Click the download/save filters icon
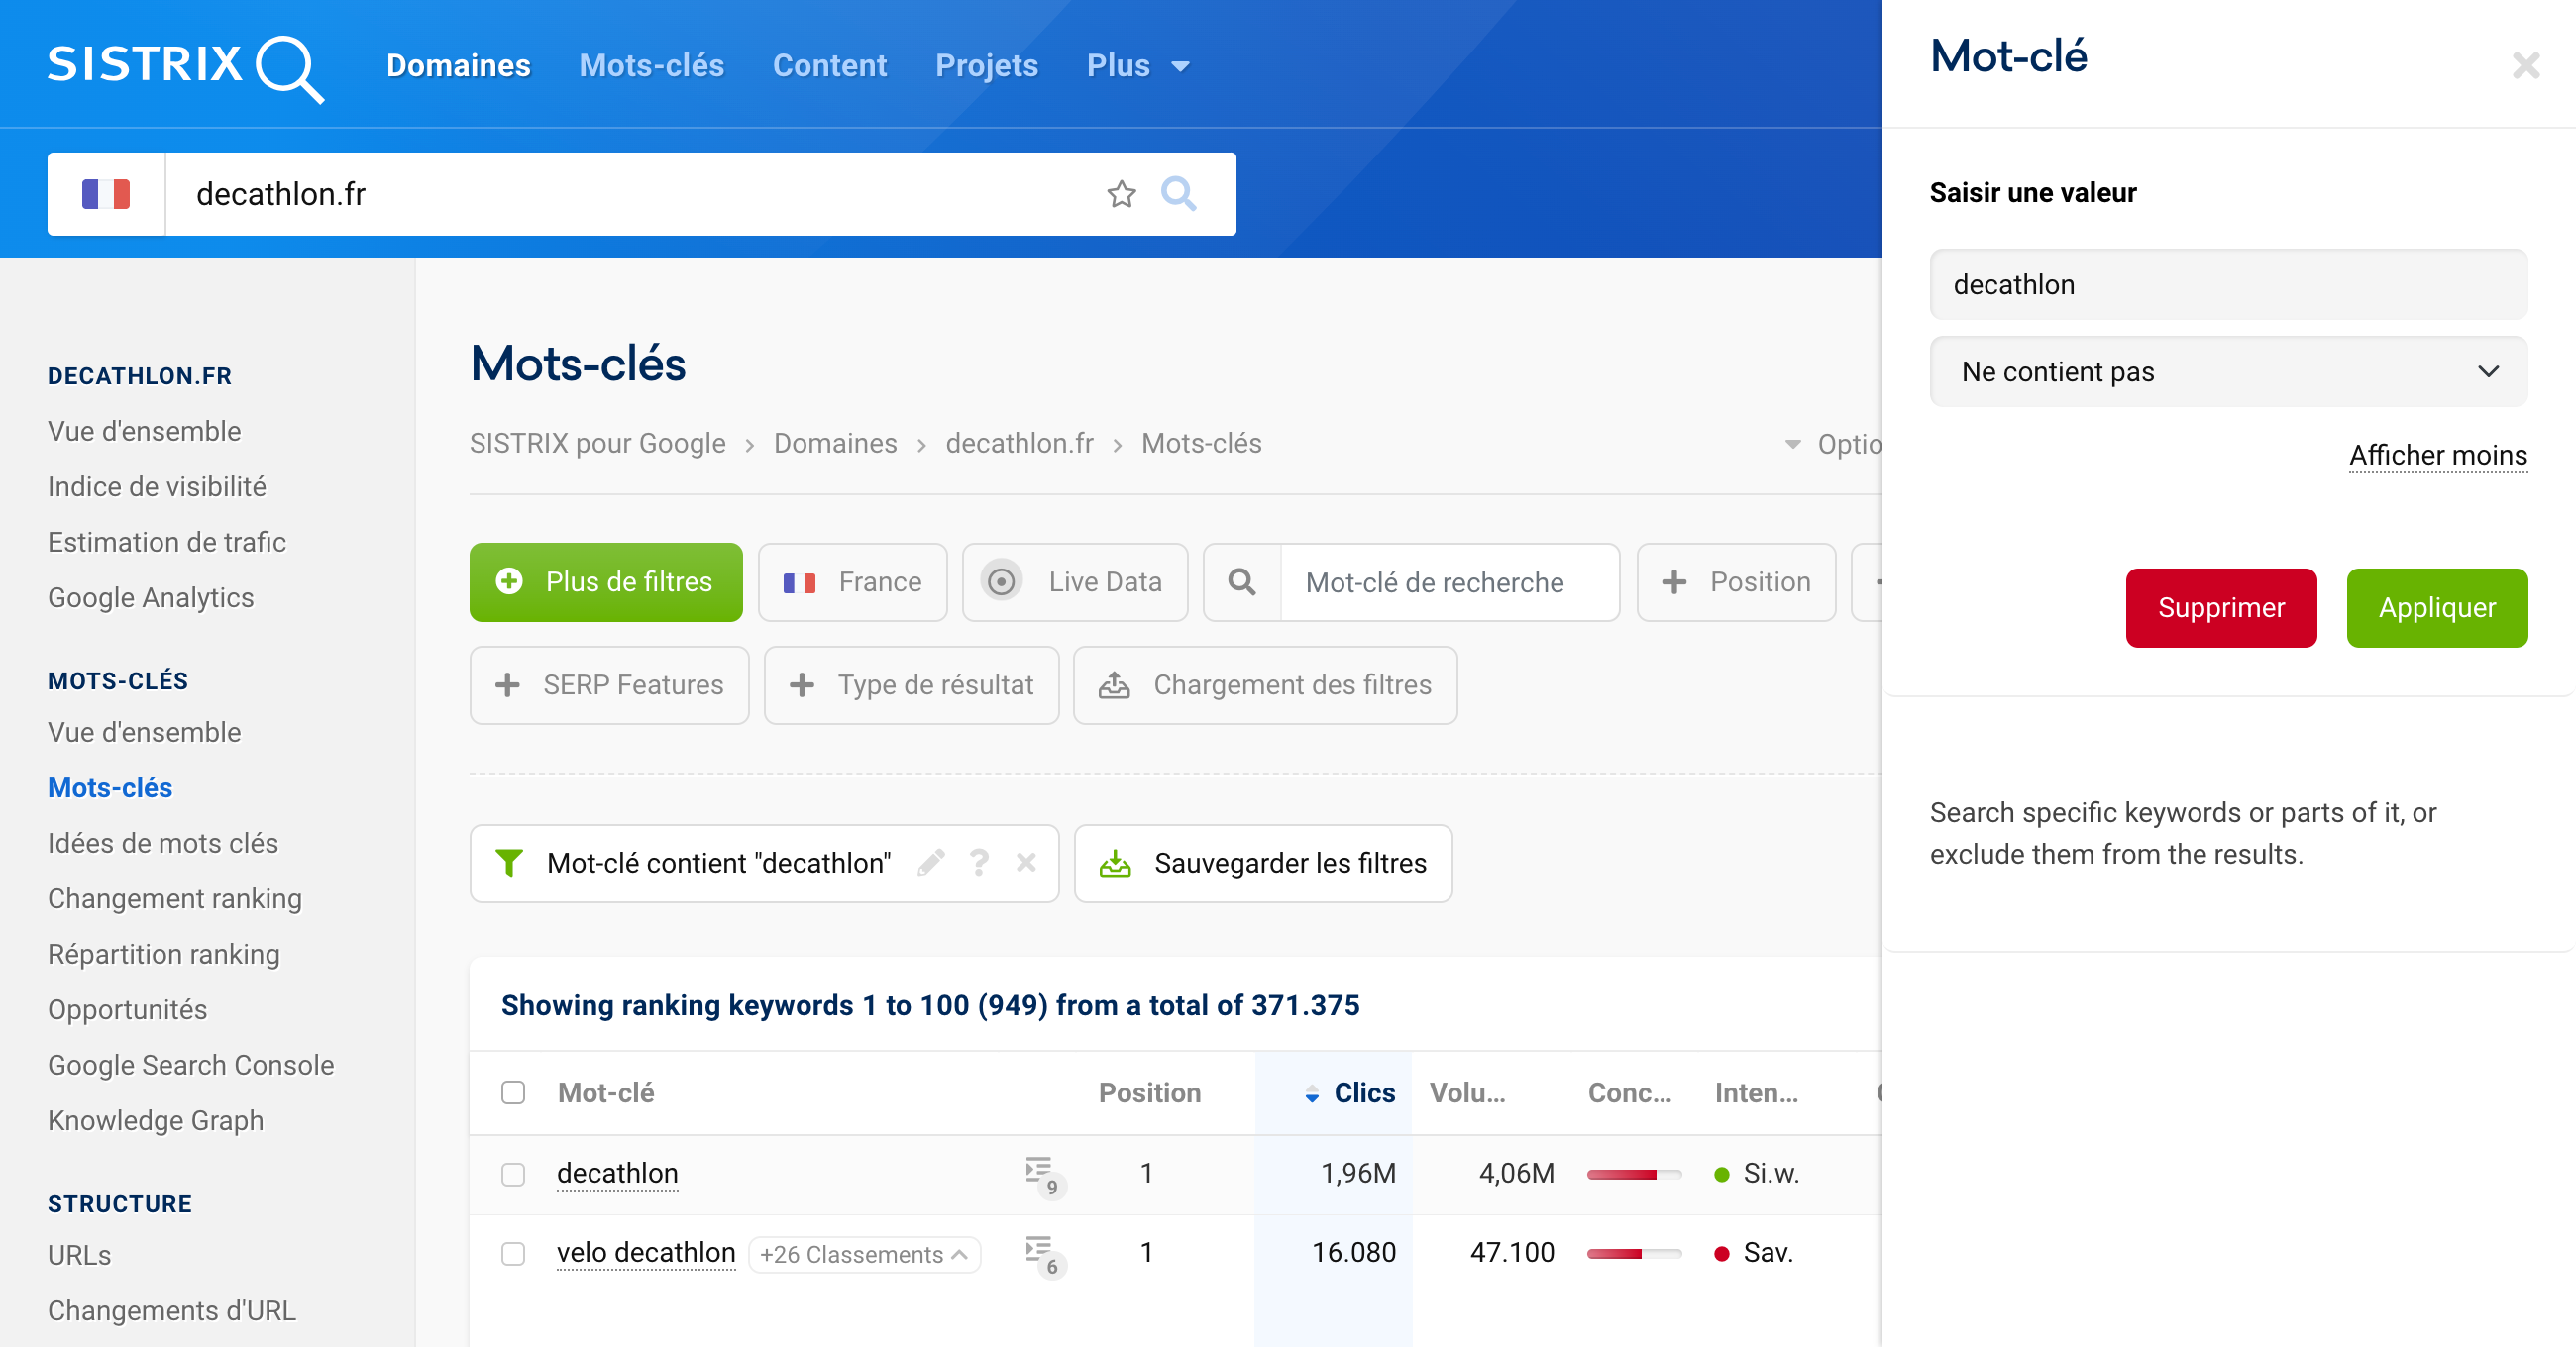 [1116, 862]
